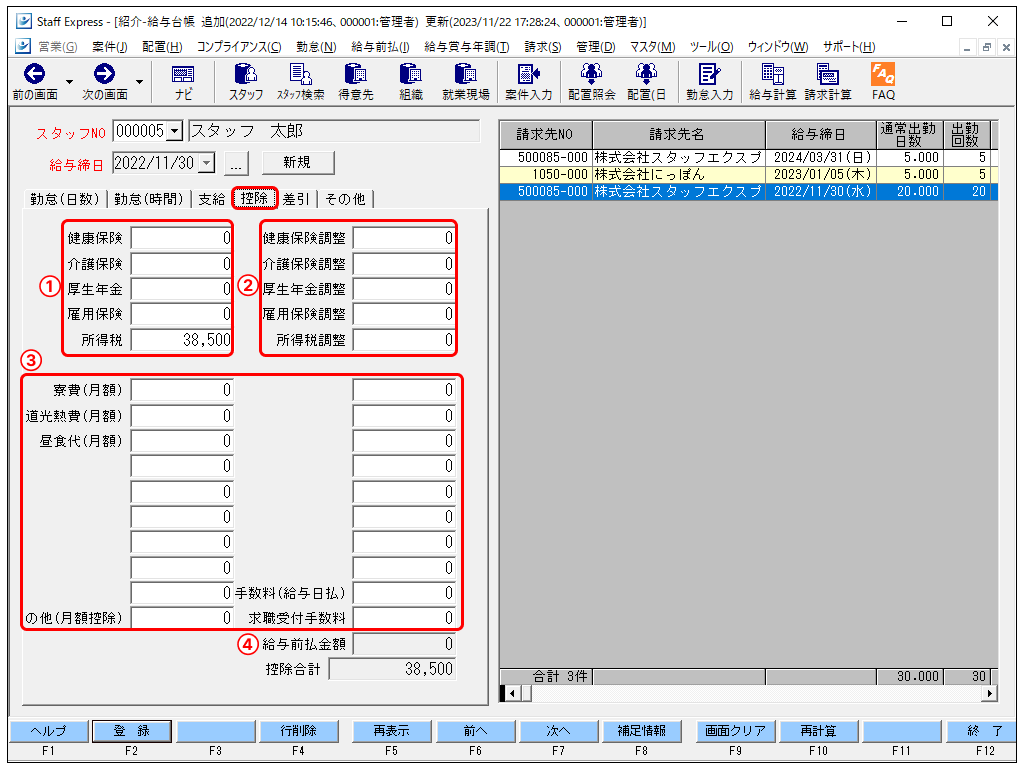Click the スタッフ toolbar icon

click(x=245, y=81)
